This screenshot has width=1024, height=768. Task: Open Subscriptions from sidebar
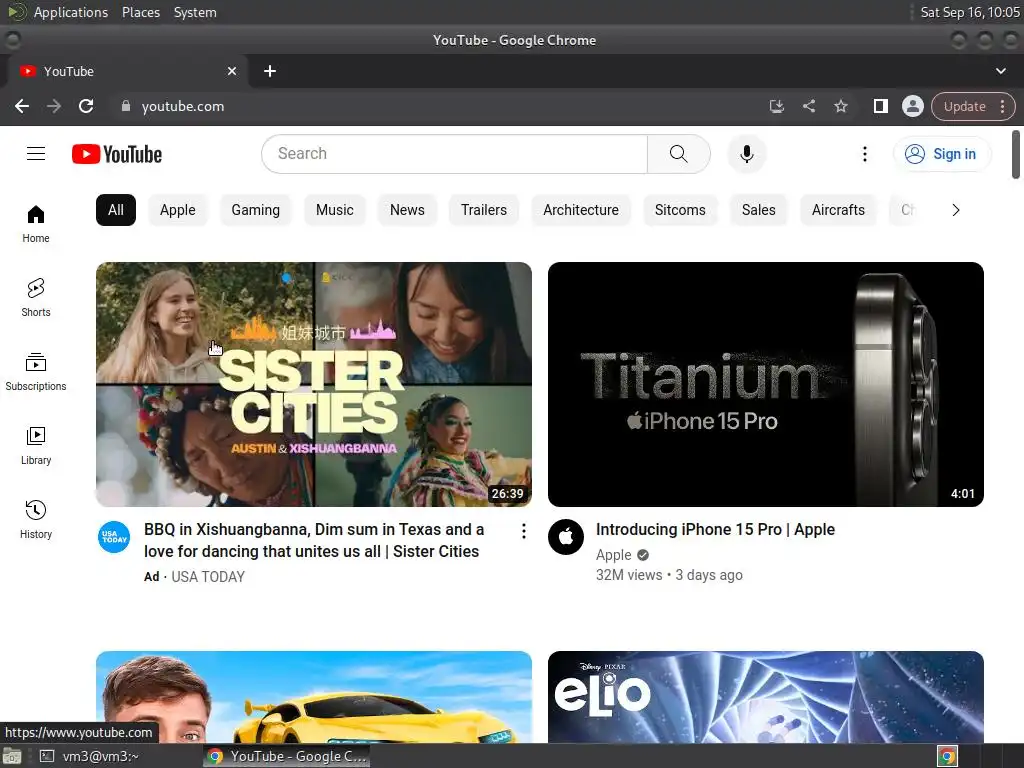tap(36, 372)
